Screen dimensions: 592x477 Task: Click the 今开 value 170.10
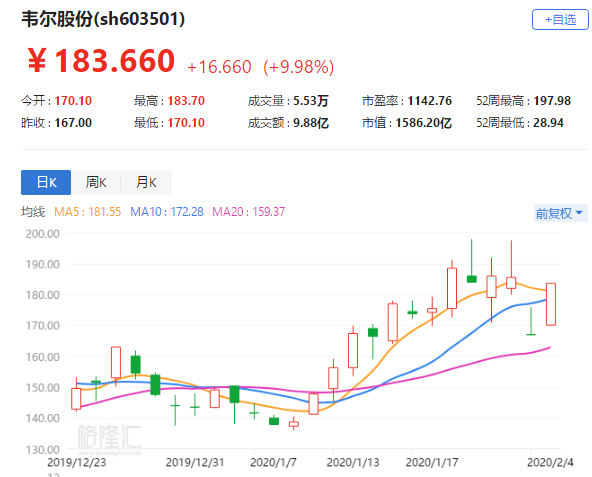73,101
